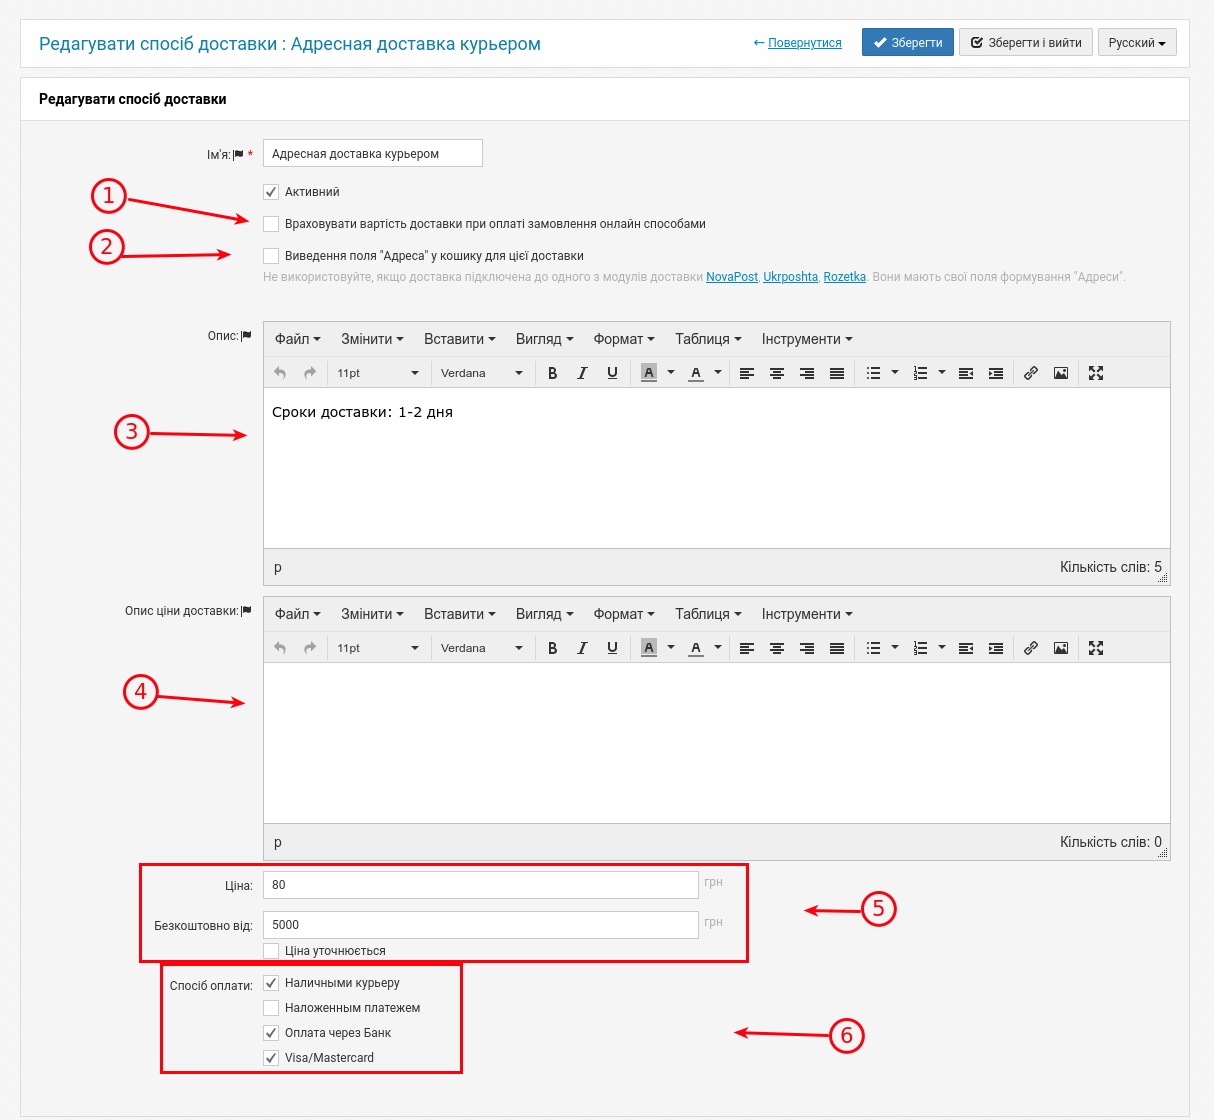Click Italic in the Опис editor toolbar
The image size is (1214, 1120).
tap(582, 373)
